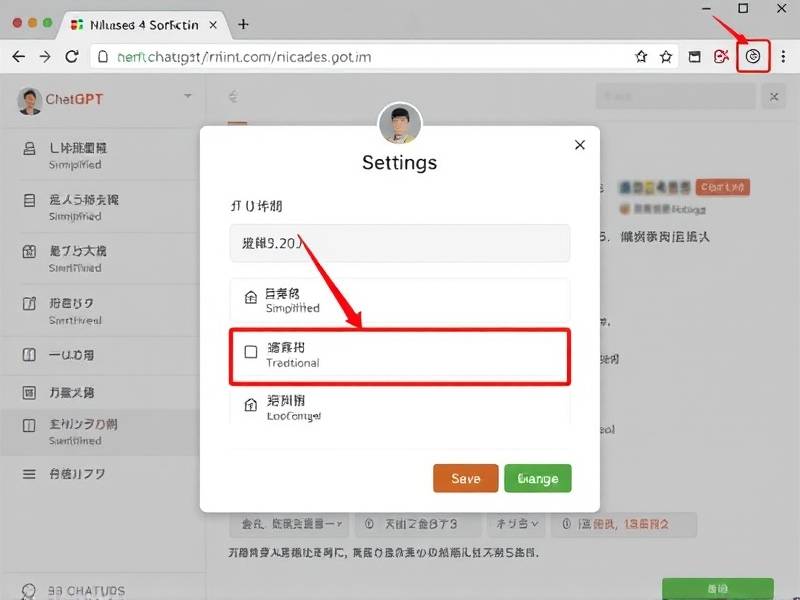Expand the ChatGPT account dropdown arrow
The width and height of the screenshot is (800, 600).
click(x=187, y=97)
